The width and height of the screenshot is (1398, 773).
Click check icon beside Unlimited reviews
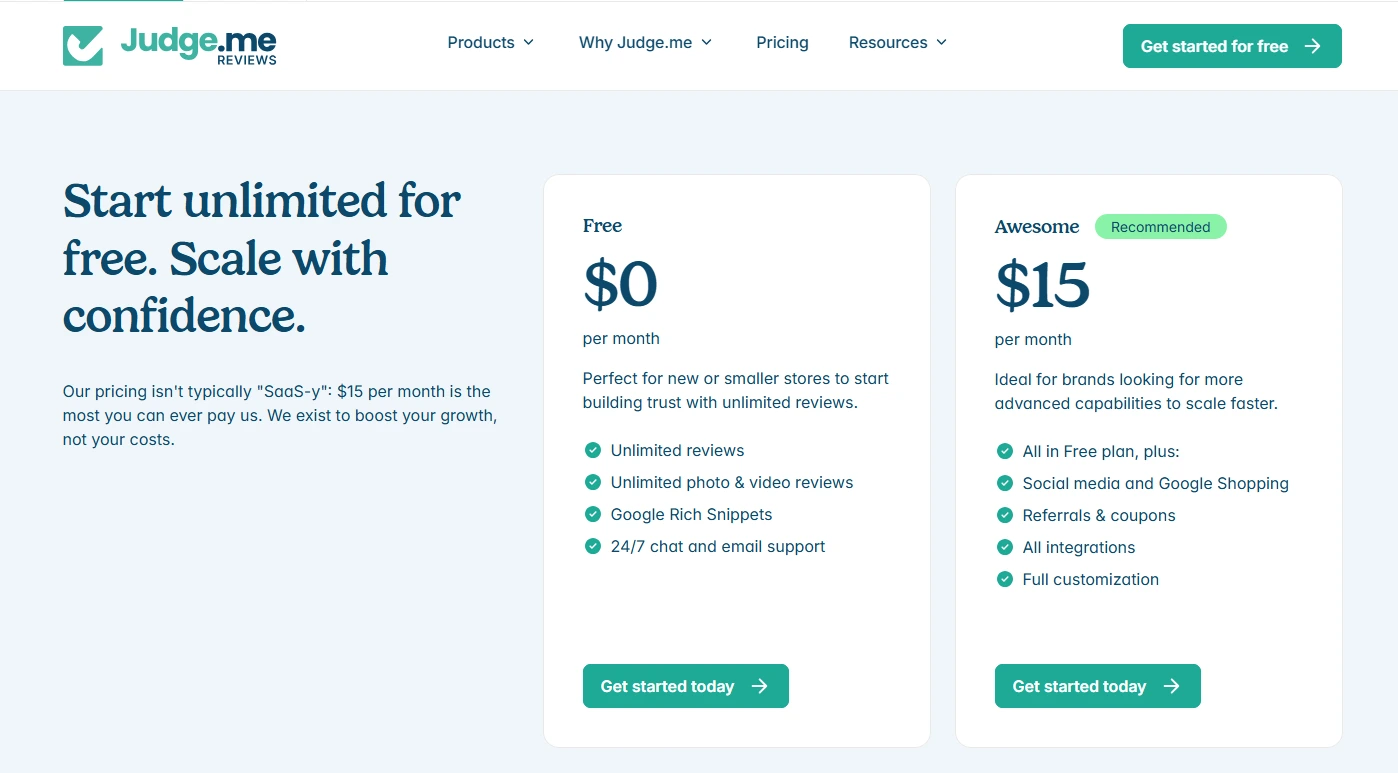point(592,450)
